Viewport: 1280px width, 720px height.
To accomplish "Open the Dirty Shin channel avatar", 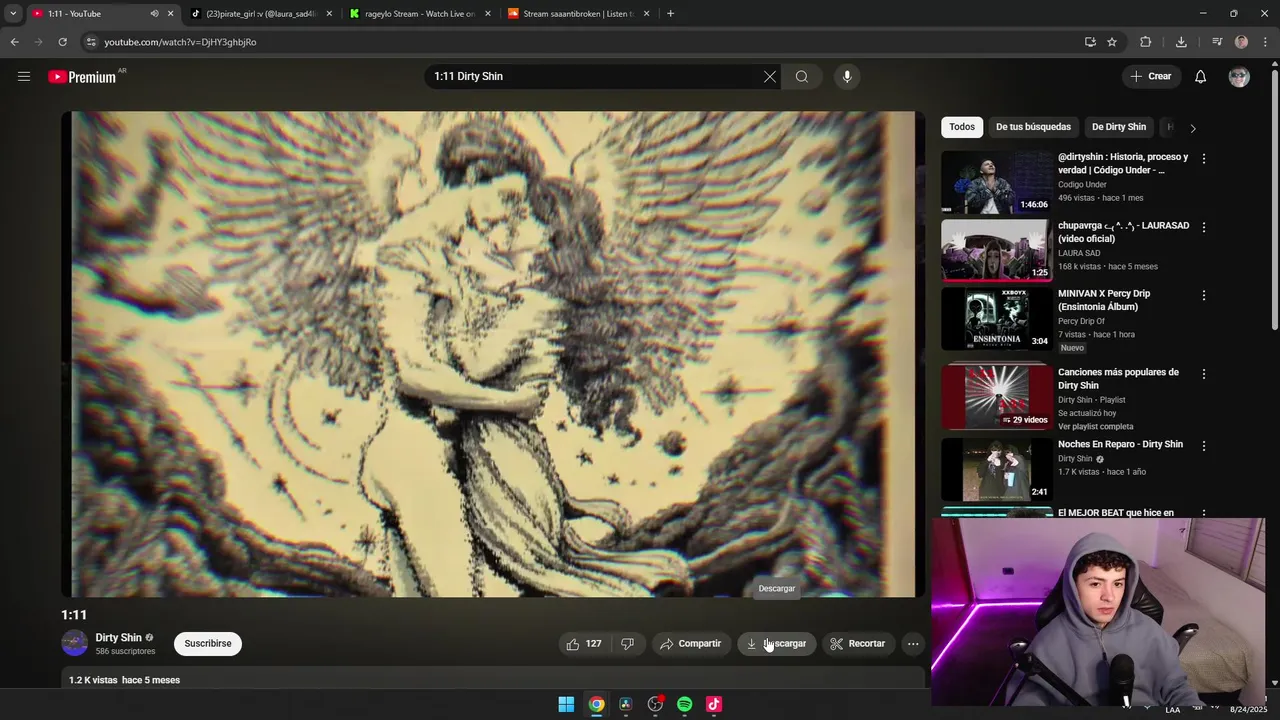I will (x=75, y=644).
